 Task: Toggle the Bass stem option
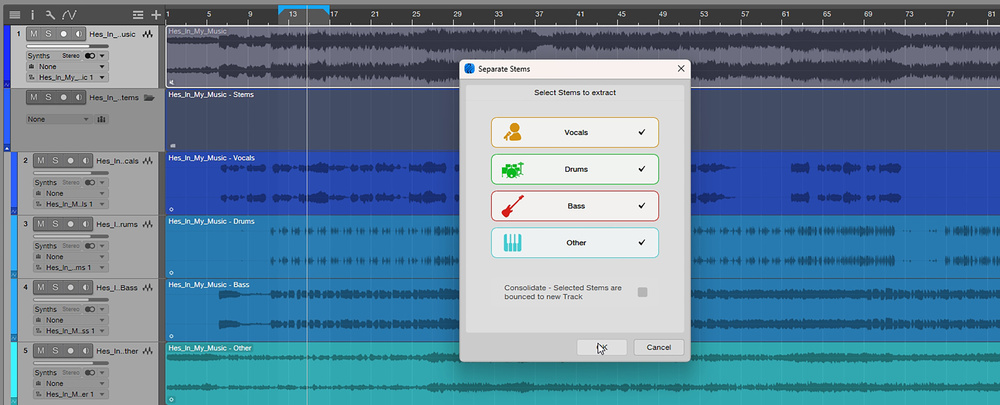point(574,206)
